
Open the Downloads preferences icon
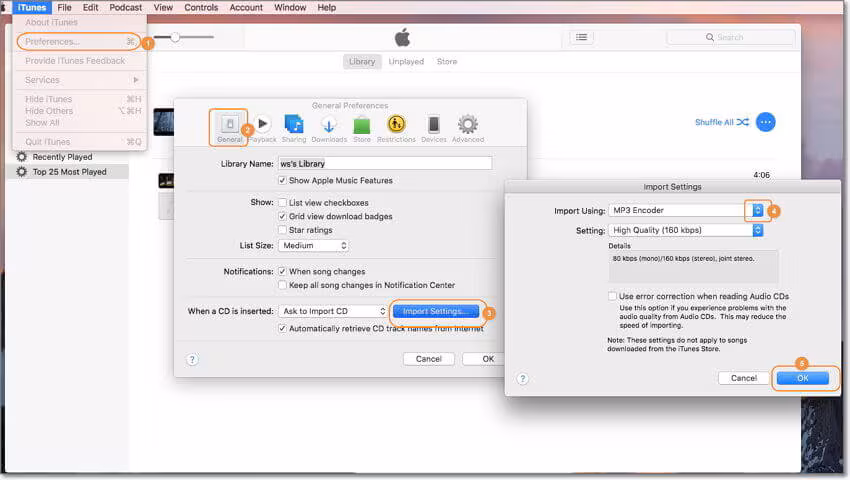tap(329, 128)
